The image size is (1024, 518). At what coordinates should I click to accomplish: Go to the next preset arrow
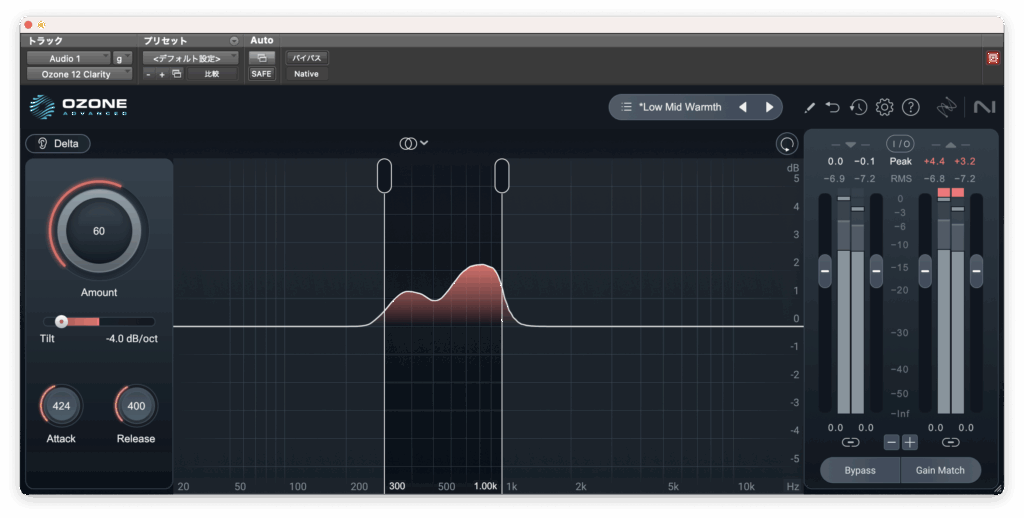click(x=769, y=107)
